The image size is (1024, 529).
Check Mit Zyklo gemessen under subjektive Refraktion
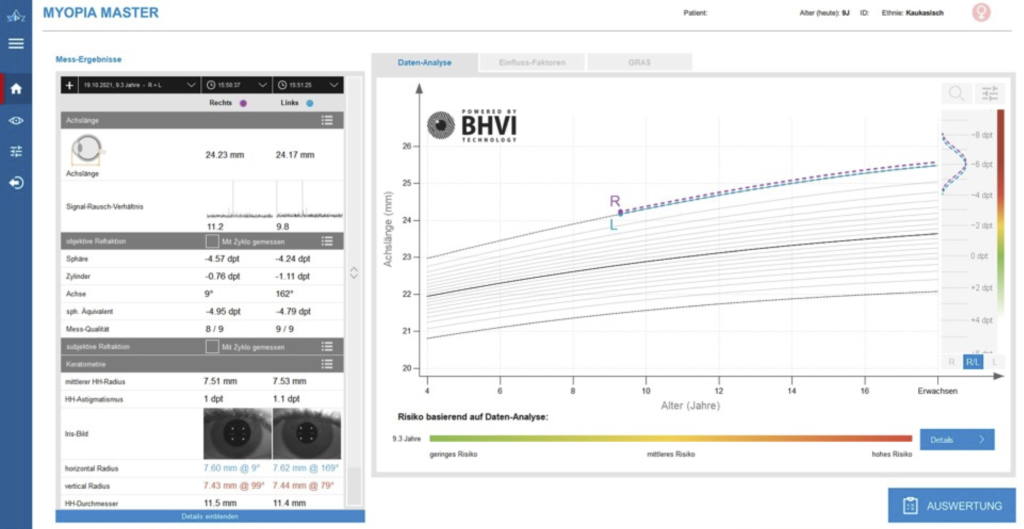(212, 347)
